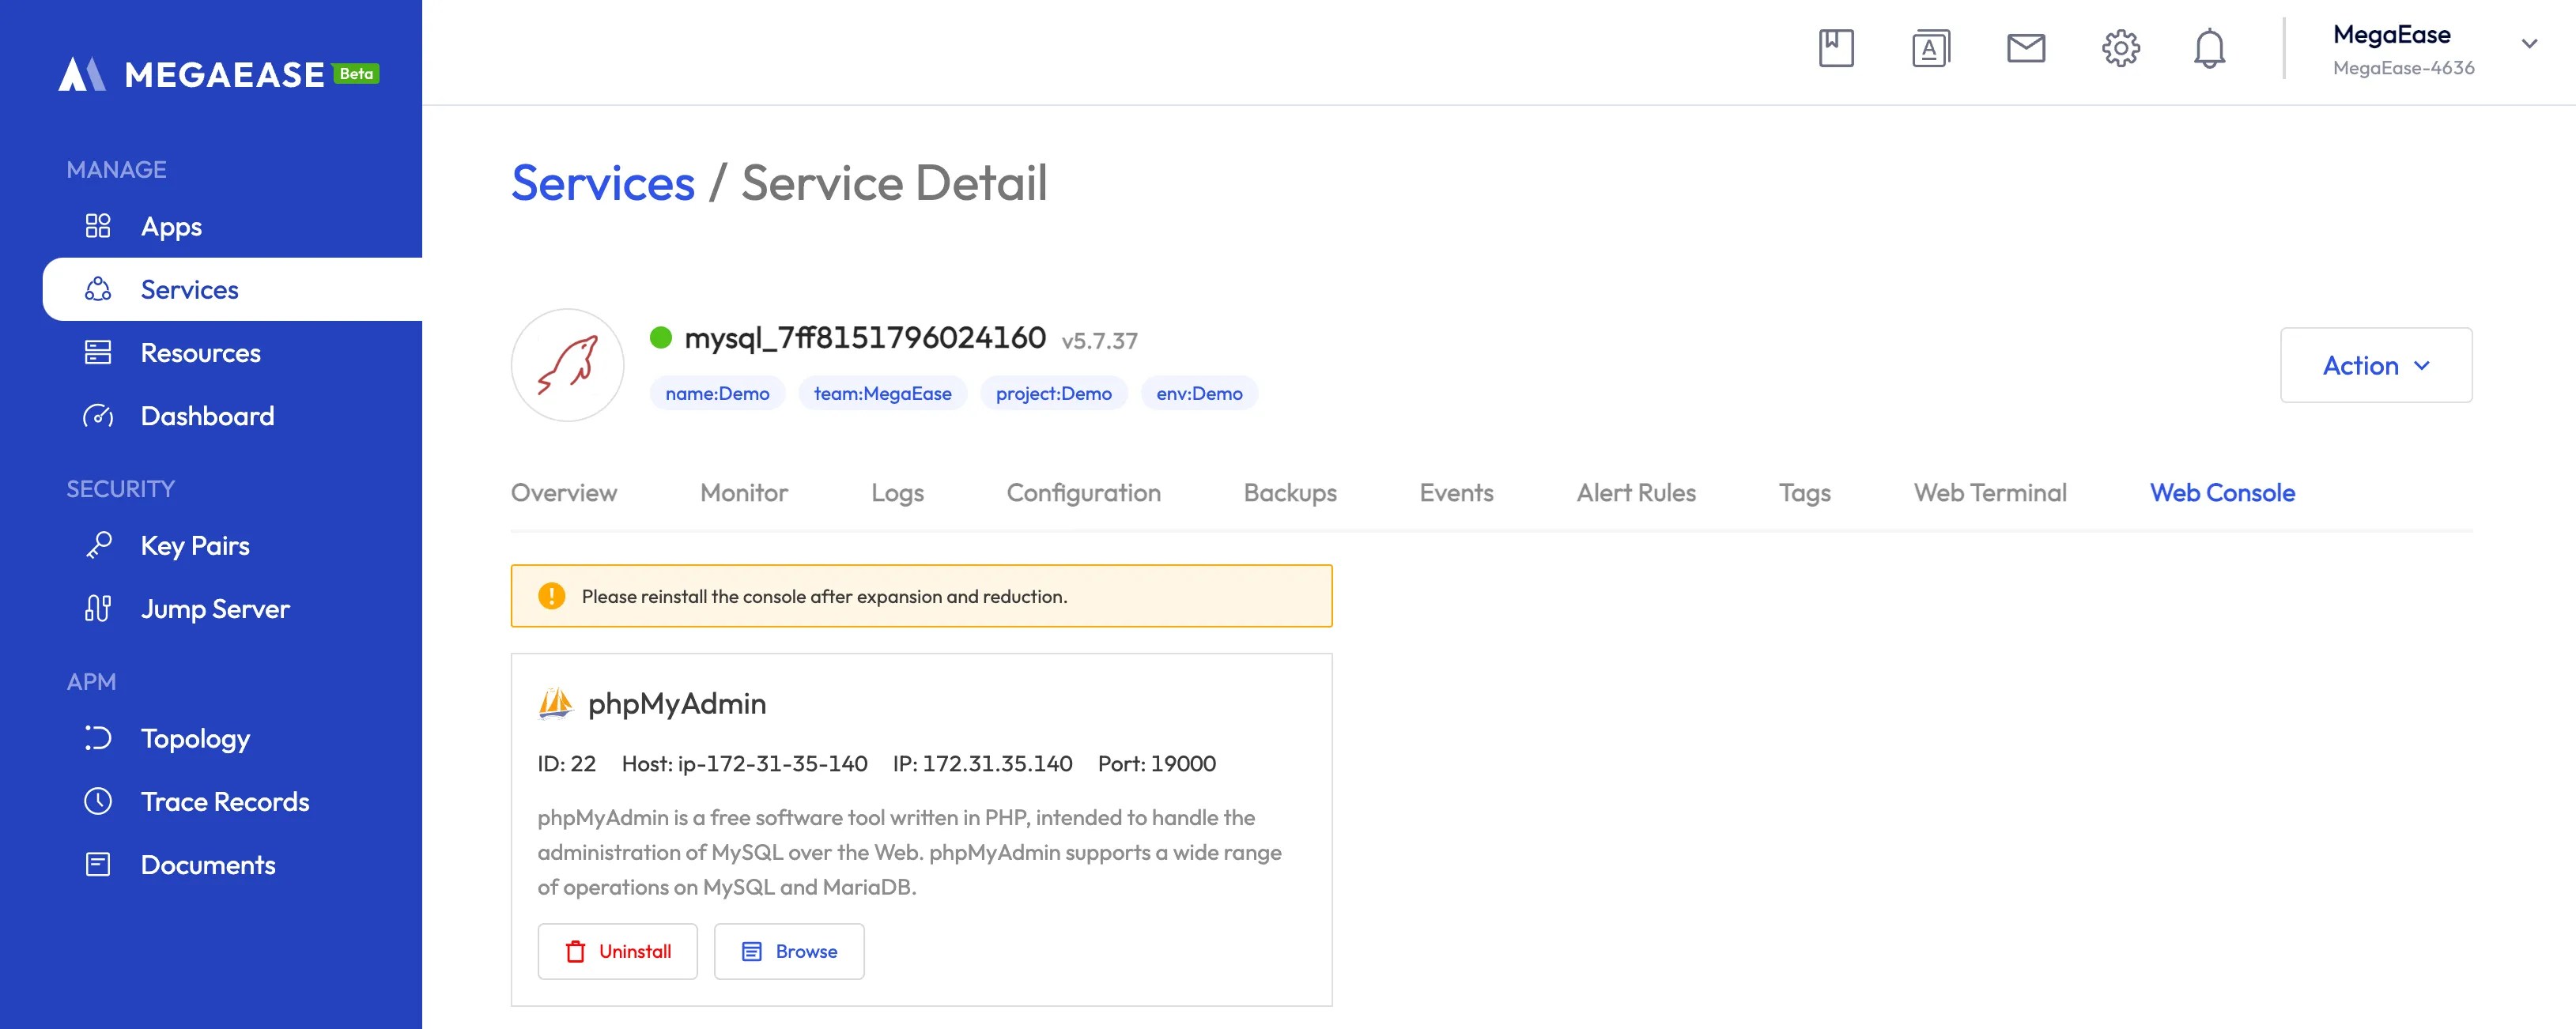Click the Jump Server icon
The height and width of the screenshot is (1029, 2576).
[x=98, y=608]
